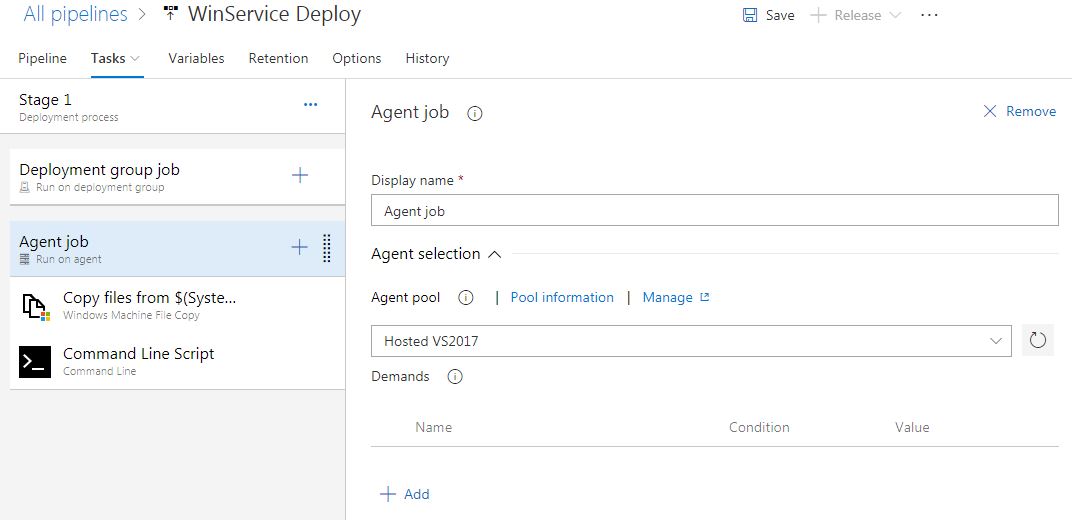
Task: Grab the Agent job reorder handle
Action: click(327, 248)
